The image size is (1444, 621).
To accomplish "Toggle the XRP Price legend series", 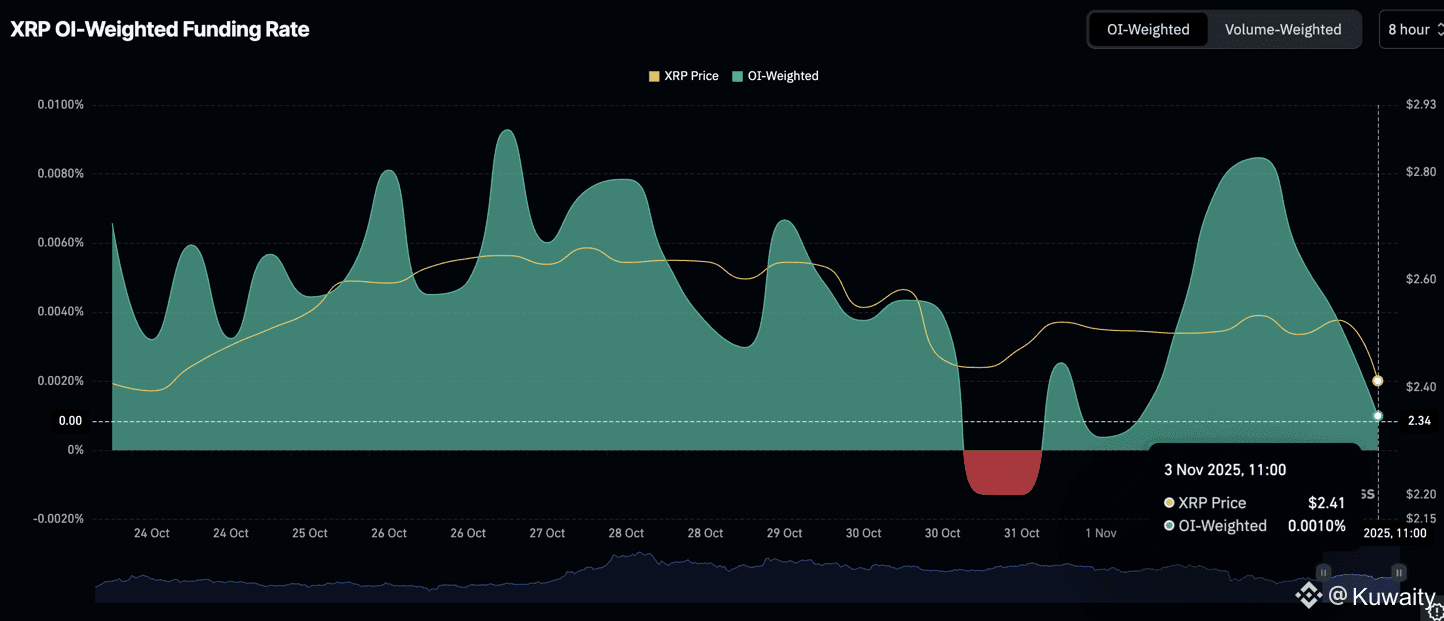I will pyautogui.click(x=684, y=76).
